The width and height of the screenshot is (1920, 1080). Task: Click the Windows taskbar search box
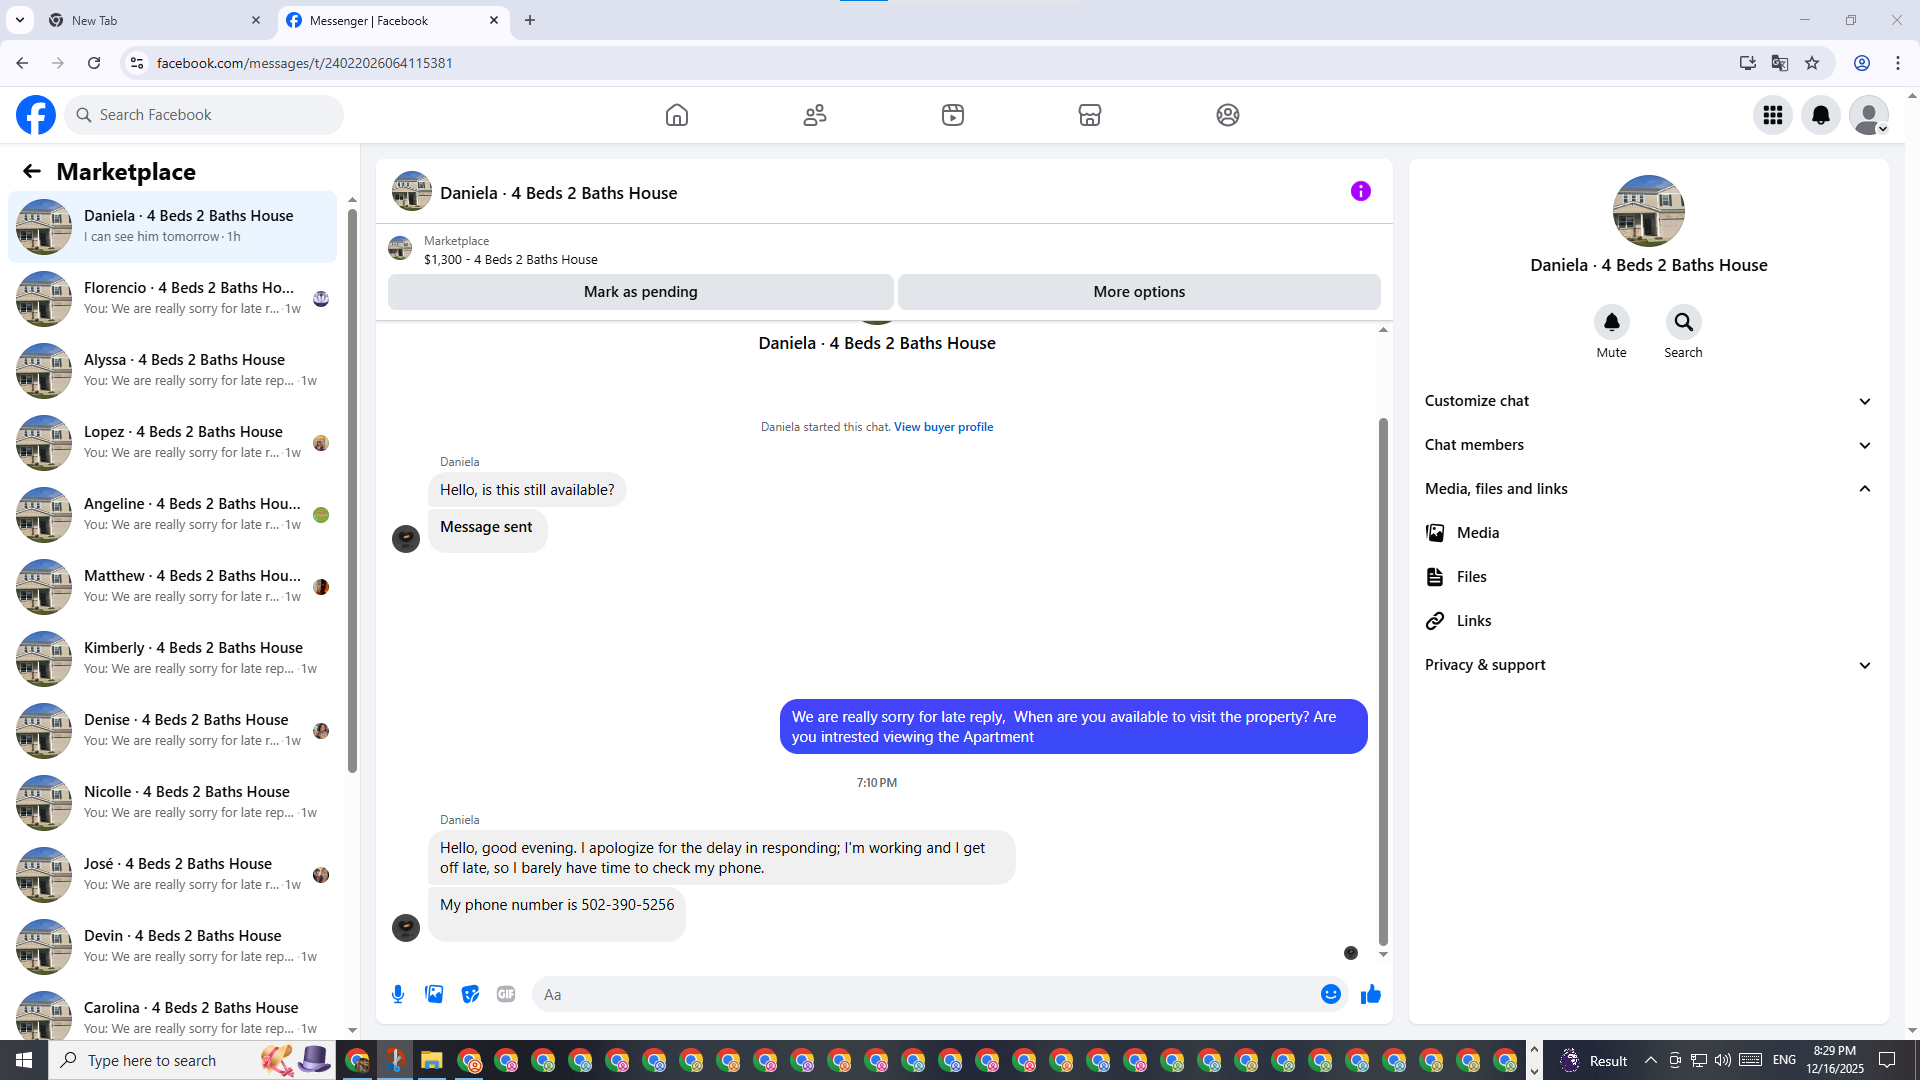click(x=192, y=1060)
